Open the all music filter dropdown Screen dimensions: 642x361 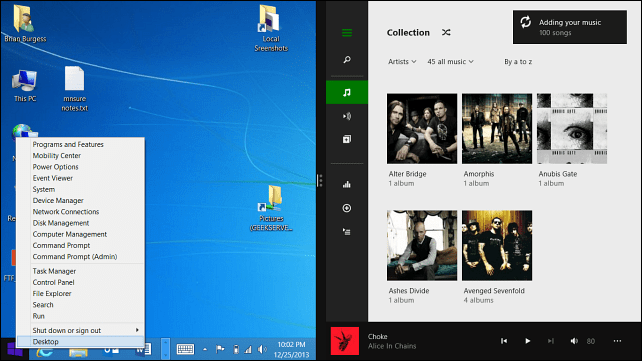450,61
